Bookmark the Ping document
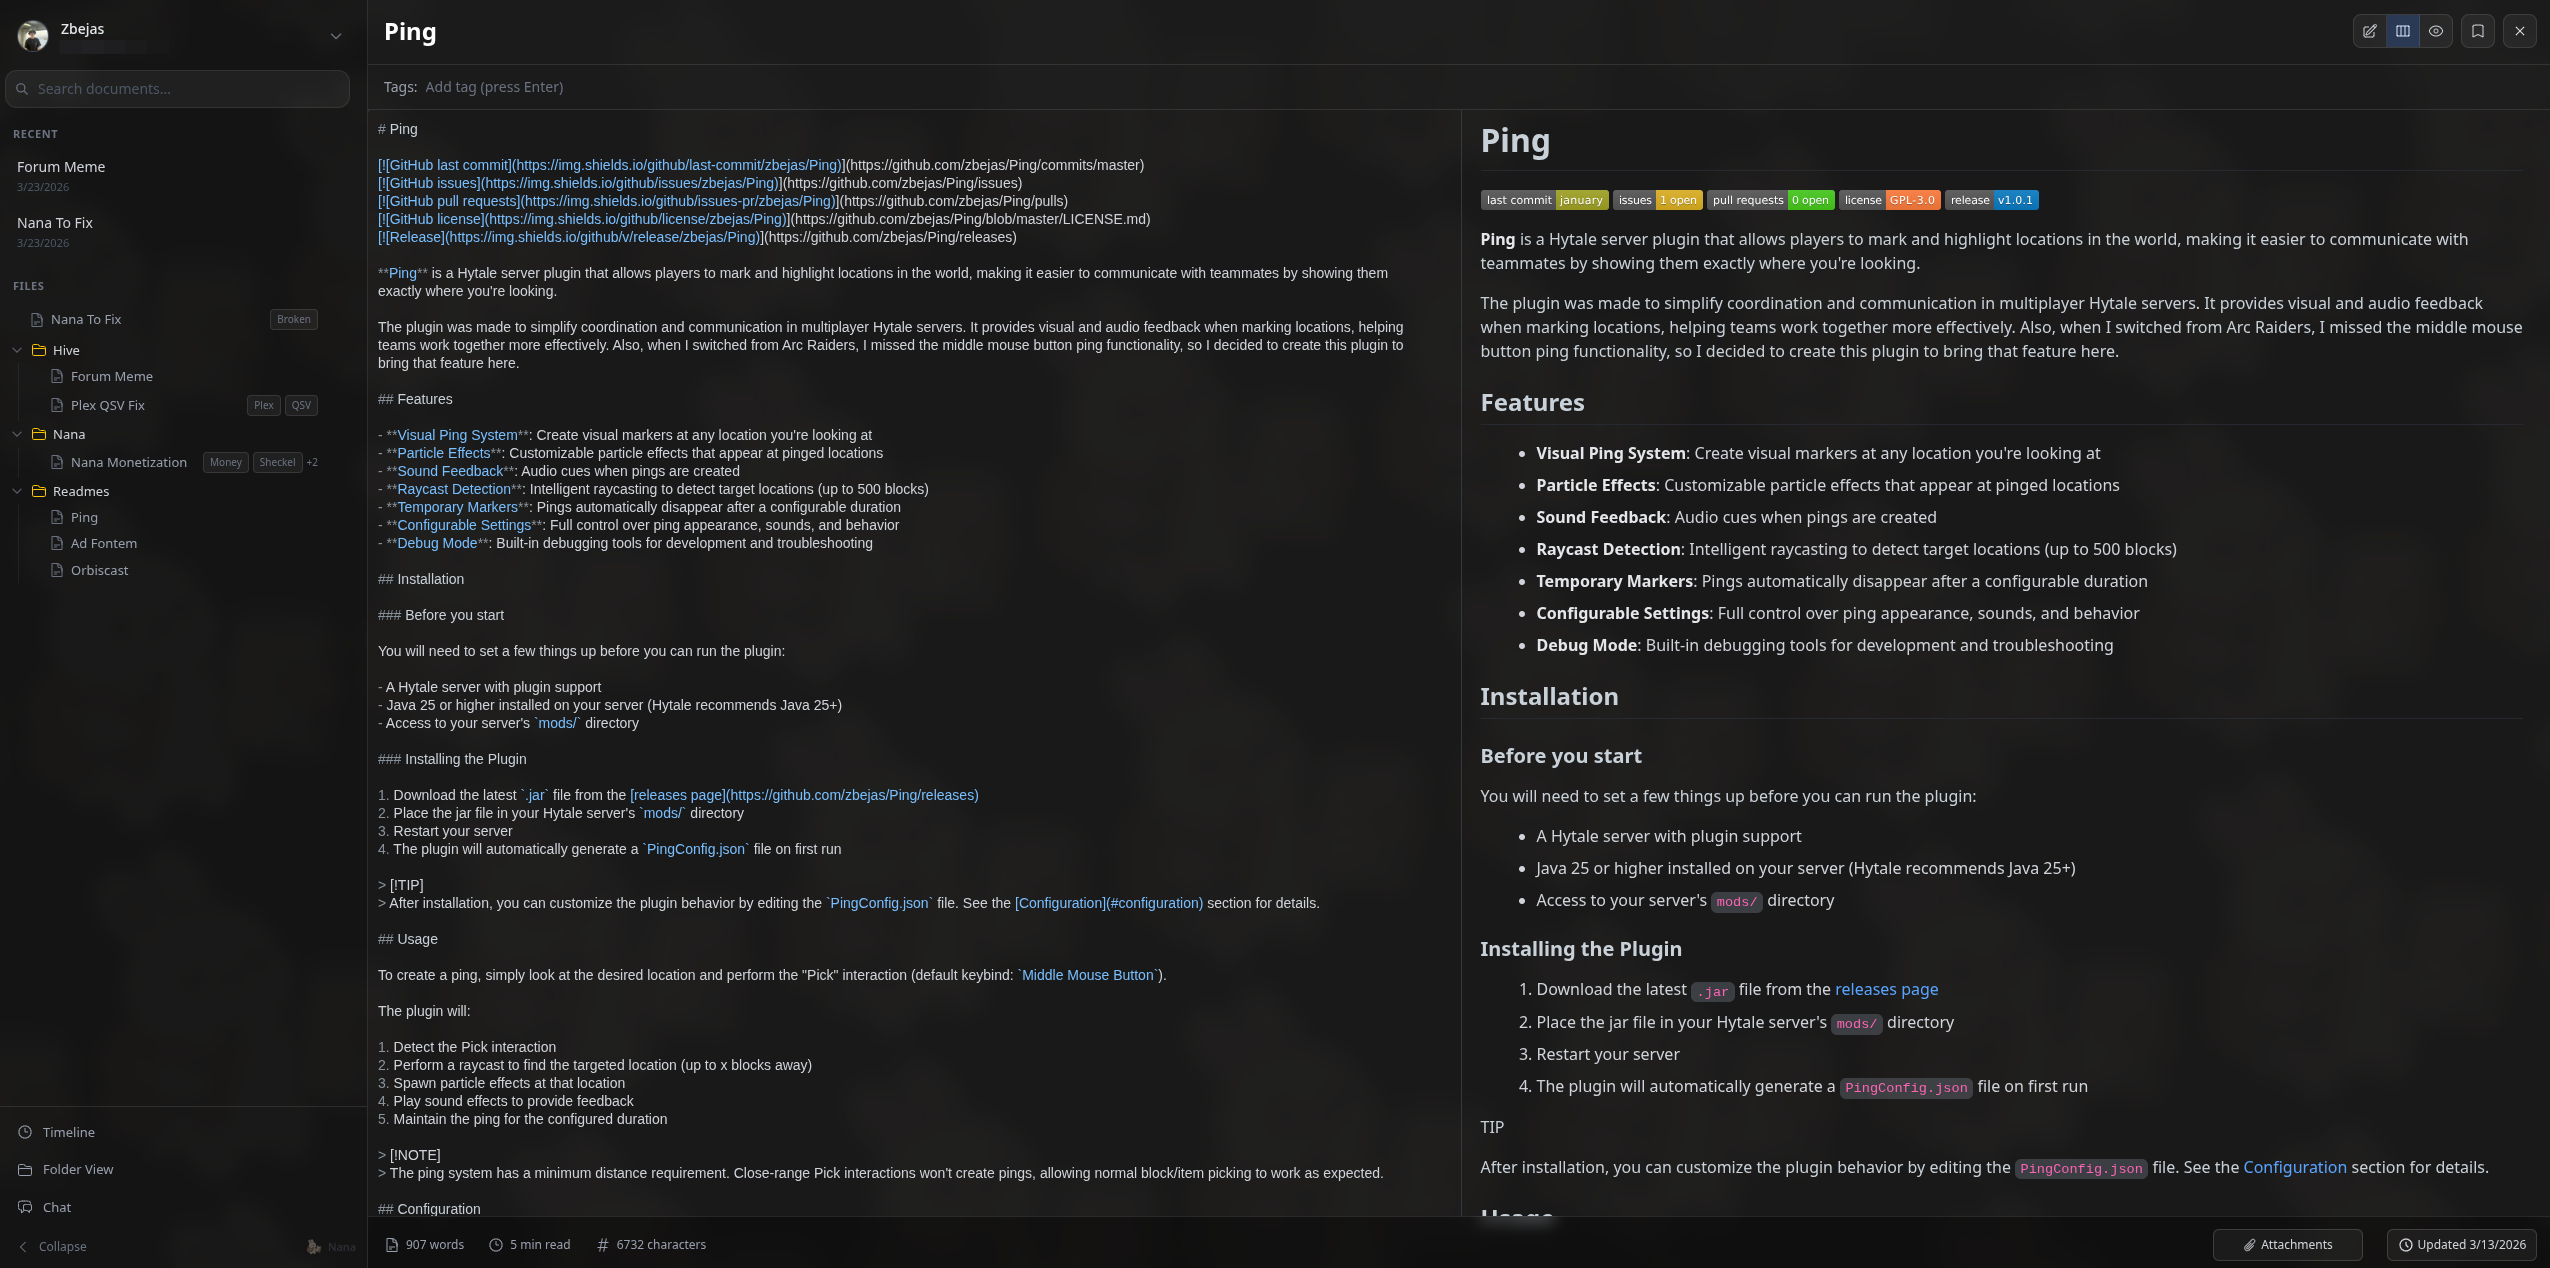This screenshot has width=2550, height=1268. [2478, 31]
